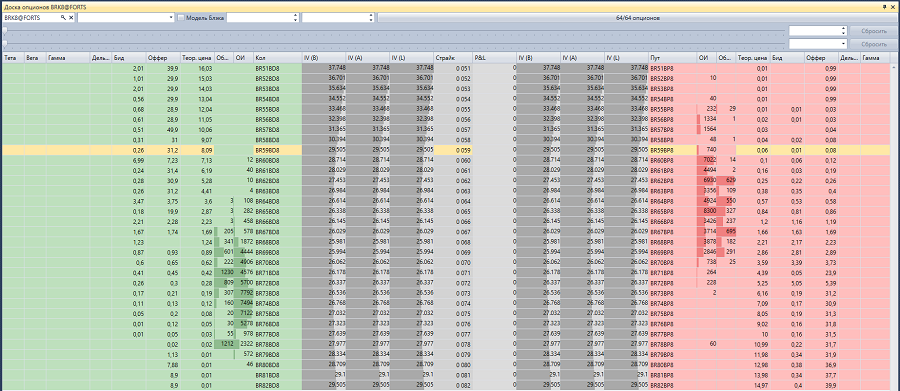Click the call offer value 49,9
Image resolution: width=900 pixels, height=391 pixels.
171,129
